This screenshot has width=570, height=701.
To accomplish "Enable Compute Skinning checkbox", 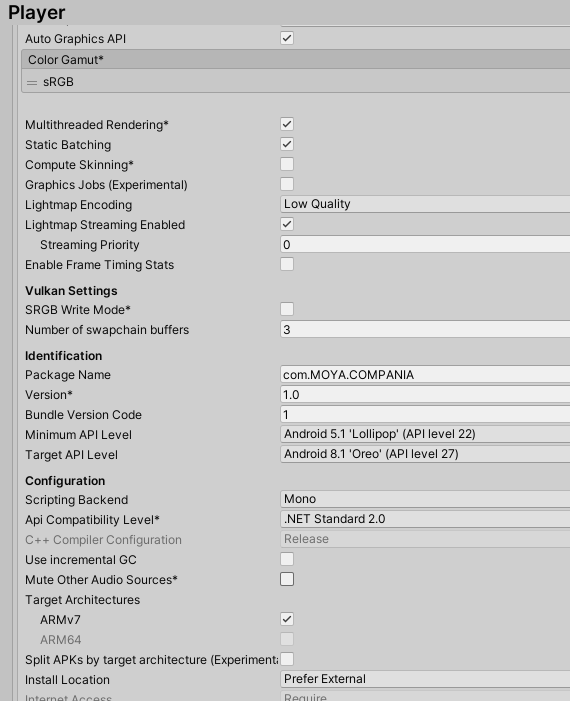I will click(x=287, y=164).
